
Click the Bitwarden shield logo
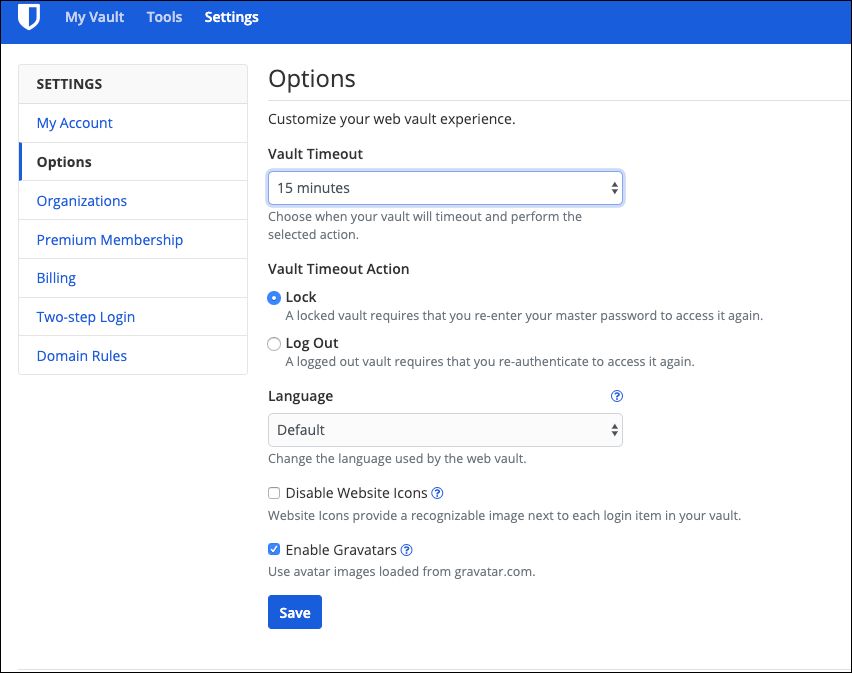point(29,16)
